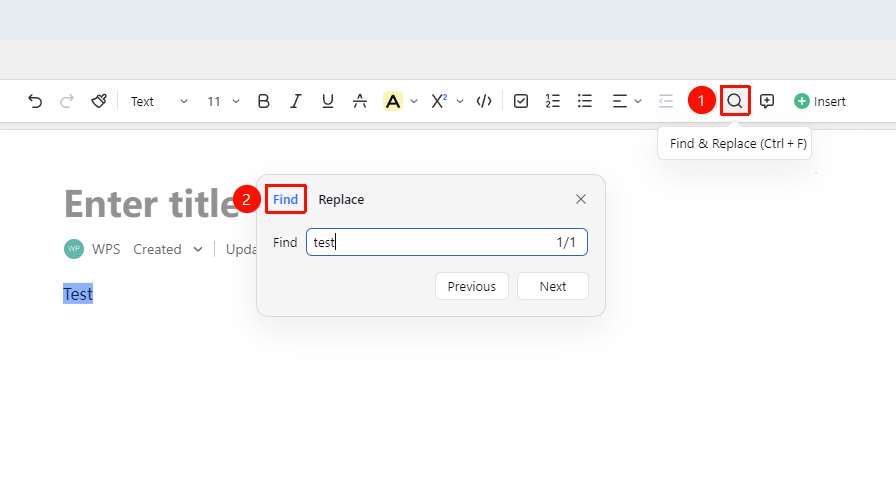896x492 pixels.
Task: Click the WPS author name
Action: click(x=106, y=249)
